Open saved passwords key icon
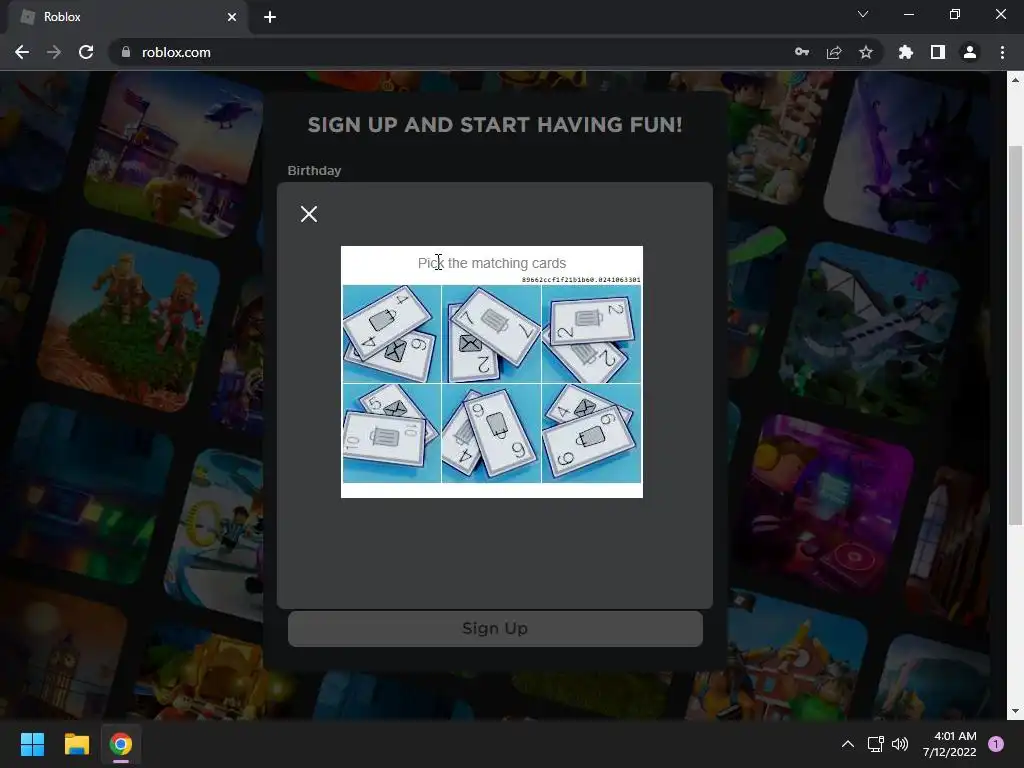Viewport: 1024px width, 768px height. click(x=802, y=52)
